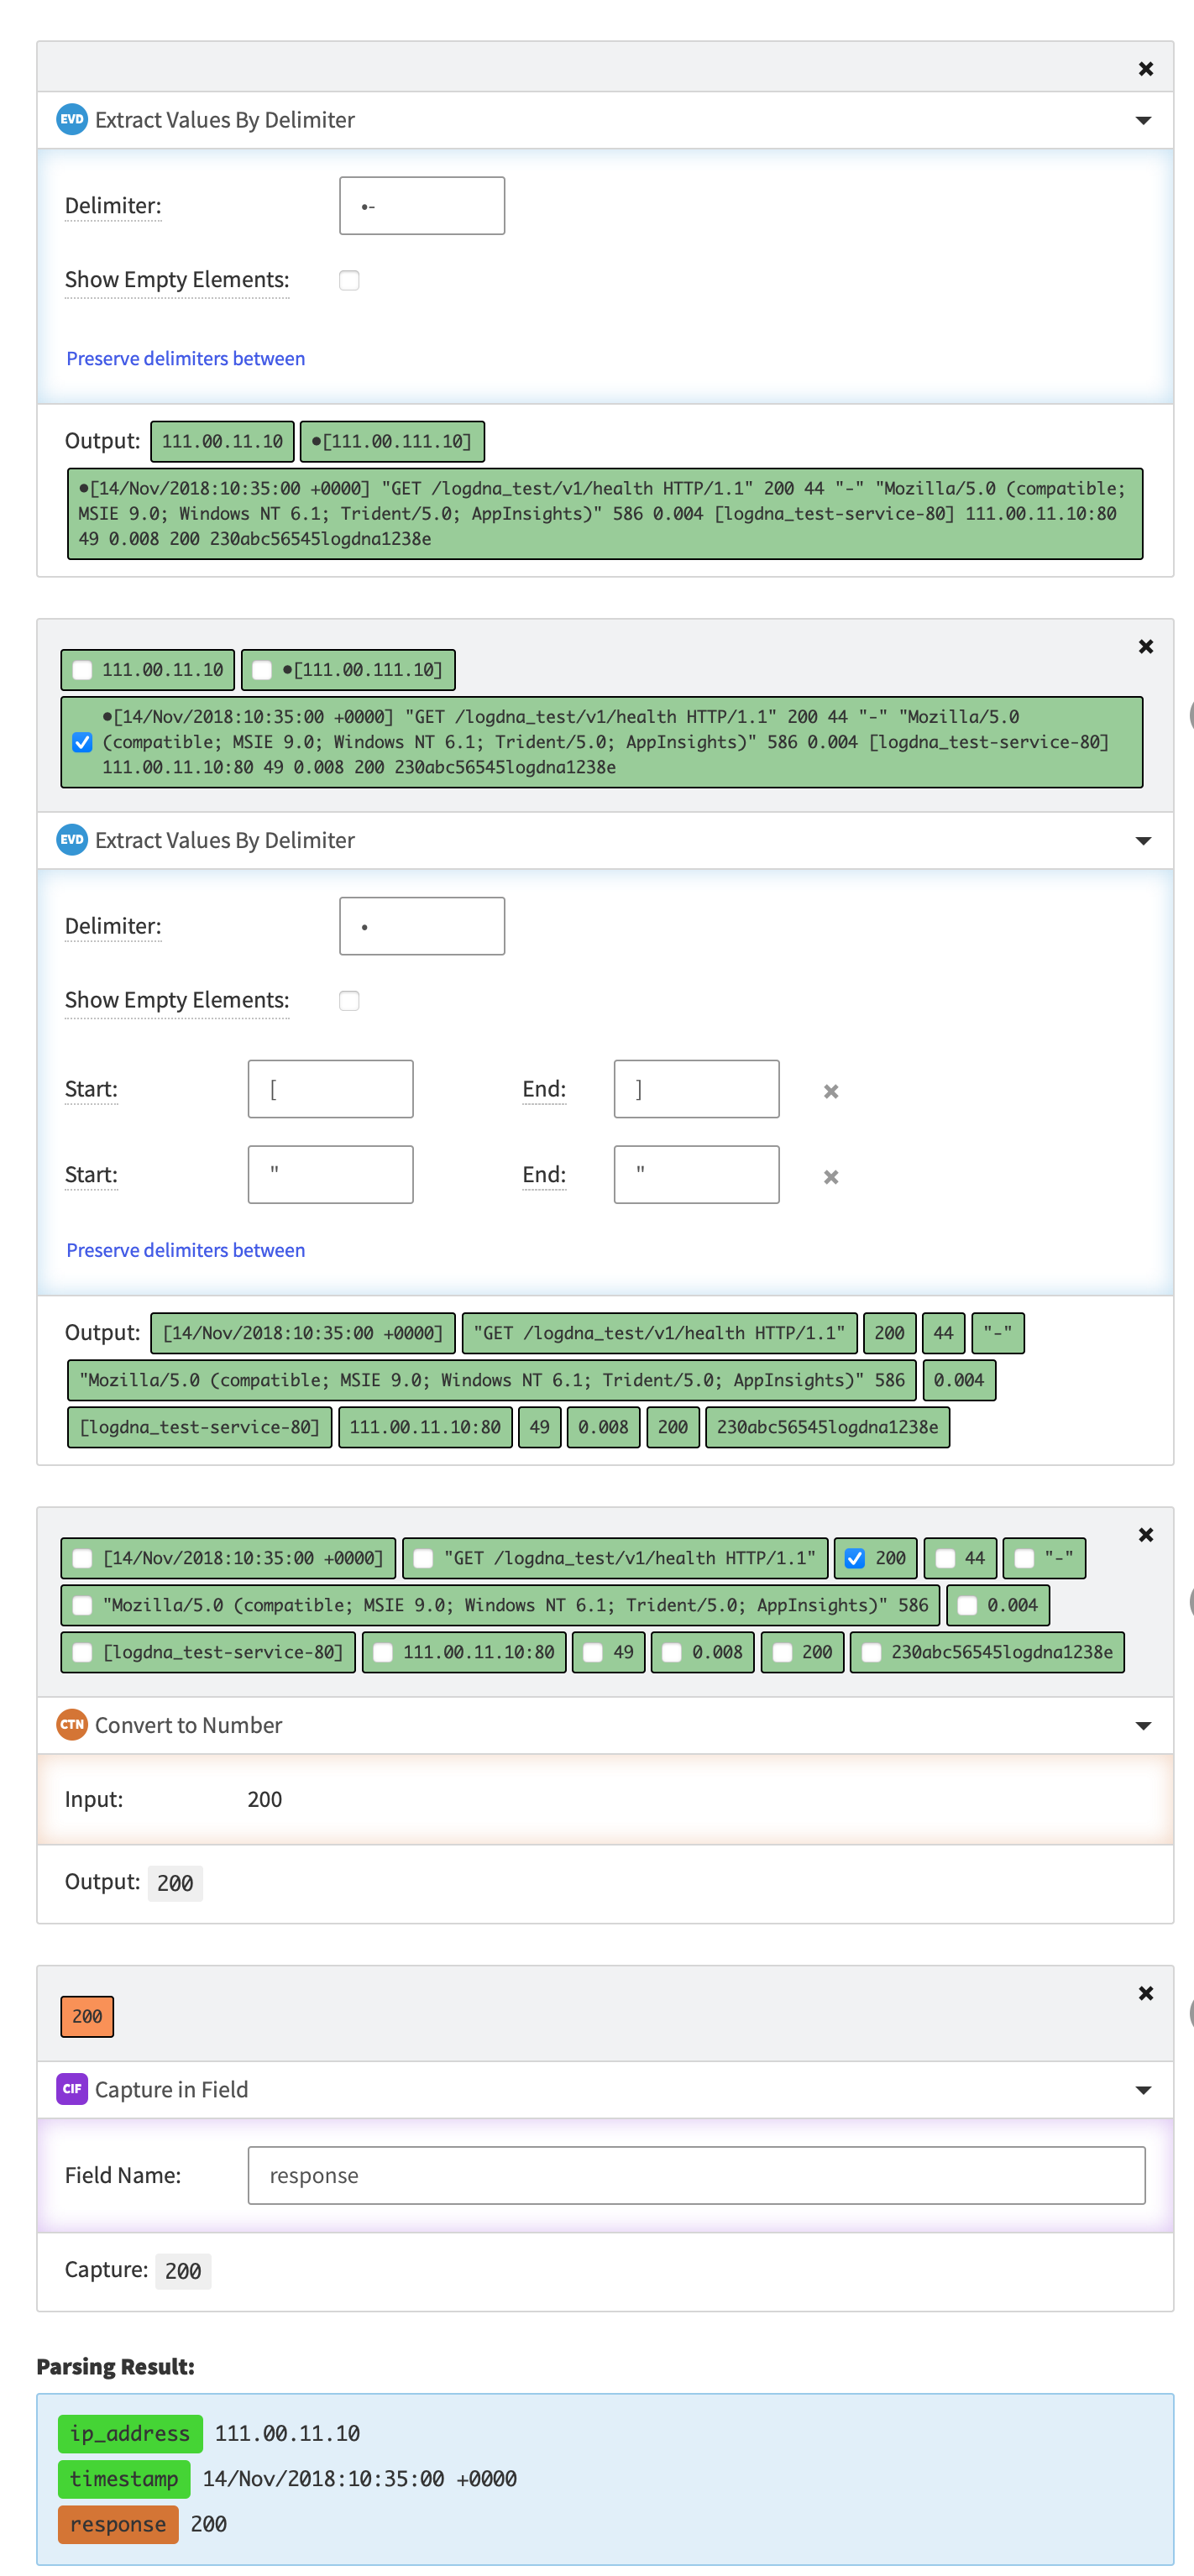
Task: Click the first Preserve delimiters between link
Action: 186,358
